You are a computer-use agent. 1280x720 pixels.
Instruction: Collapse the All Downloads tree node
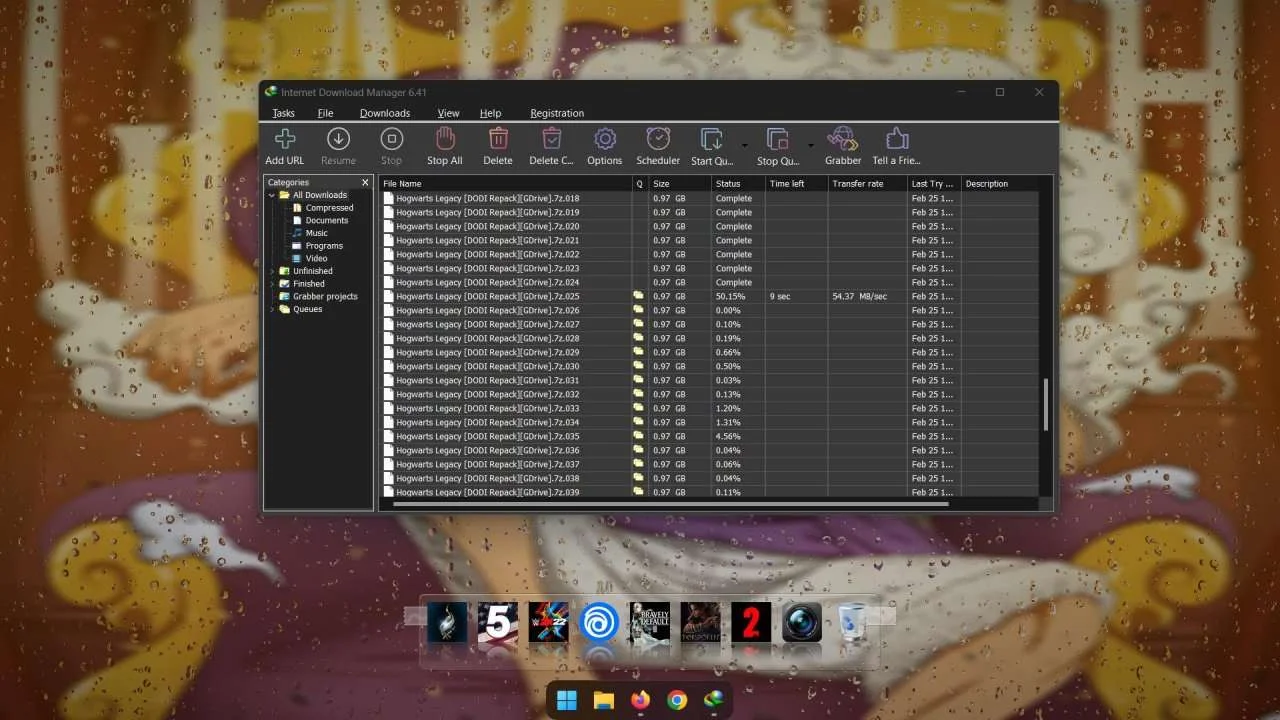point(272,195)
